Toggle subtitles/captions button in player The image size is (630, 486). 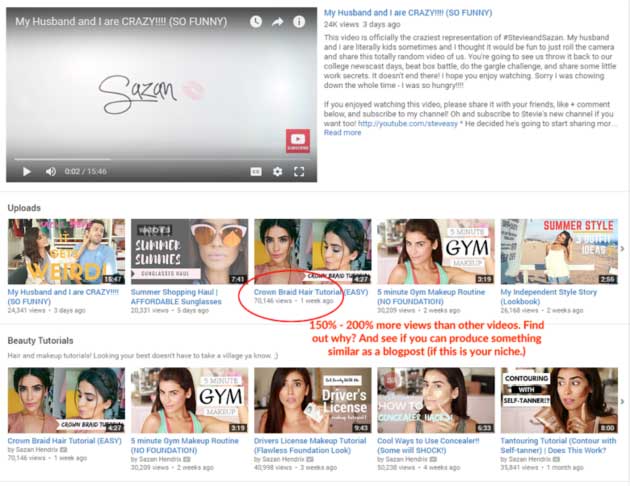click(256, 172)
